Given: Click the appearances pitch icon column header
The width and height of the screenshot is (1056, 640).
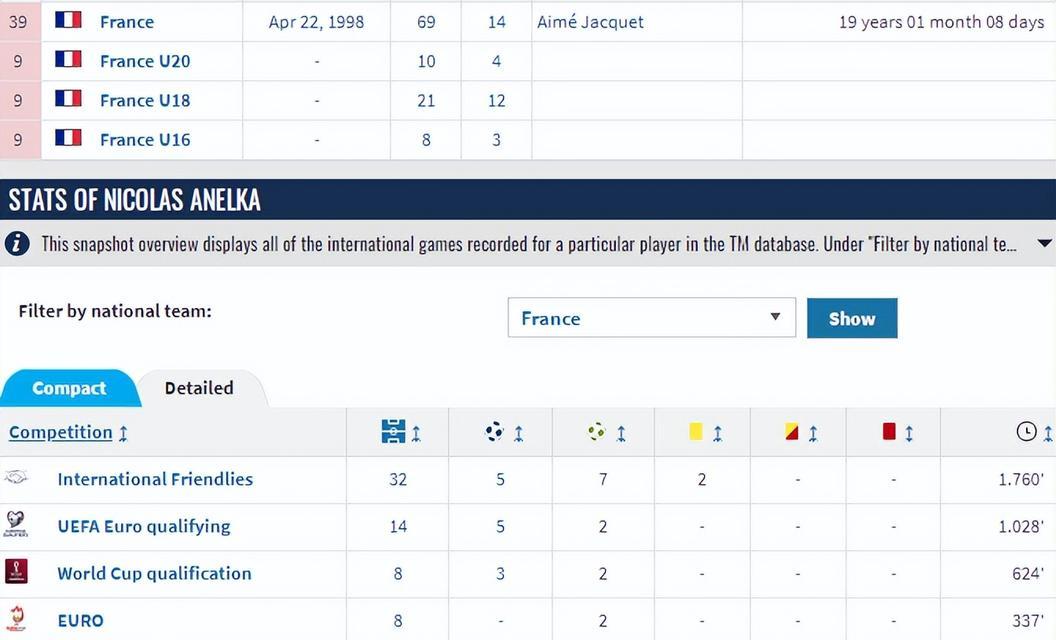Looking at the screenshot, I should (393, 431).
